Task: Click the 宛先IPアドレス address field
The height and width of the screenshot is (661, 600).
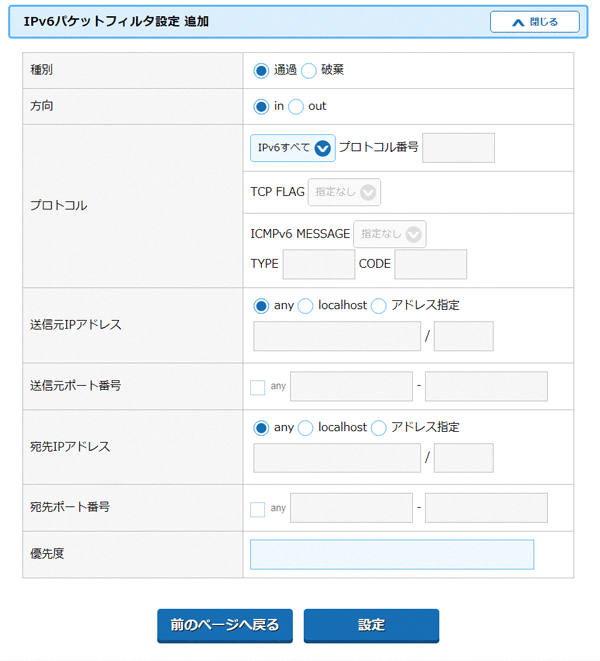Action: [x=337, y=458]
